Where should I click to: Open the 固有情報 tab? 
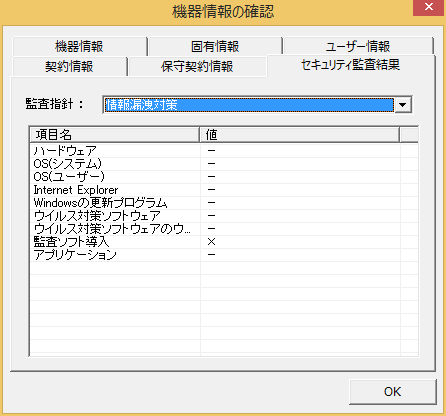click(x=215, y=46)
